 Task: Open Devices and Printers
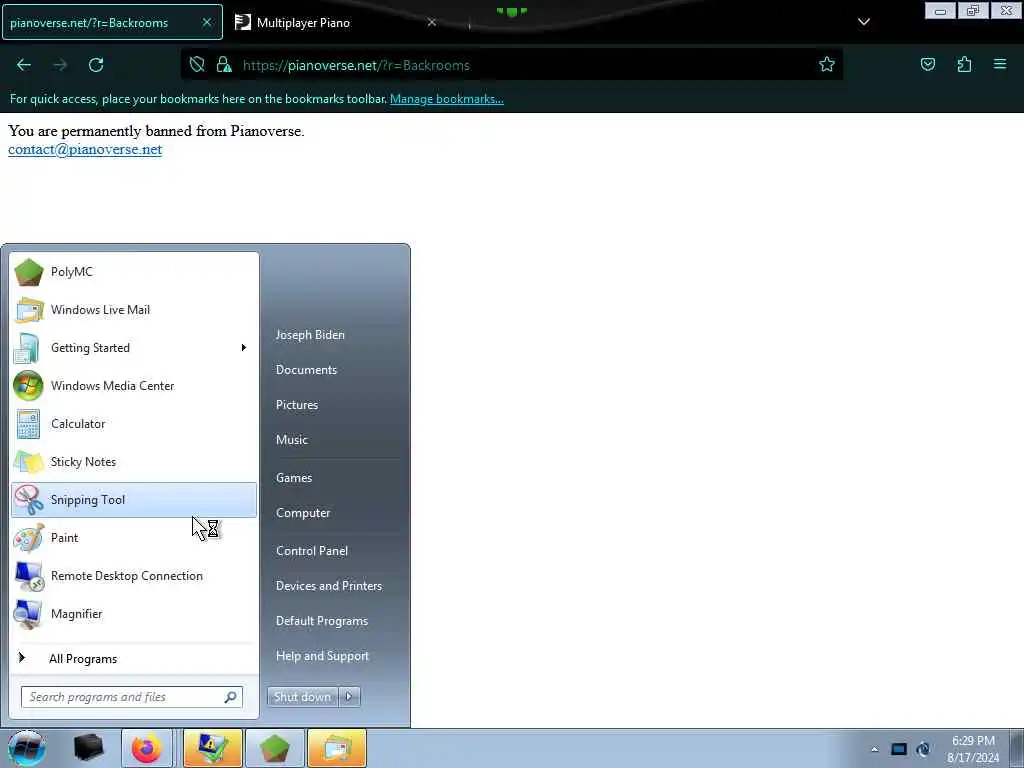[x=329, y=586]
